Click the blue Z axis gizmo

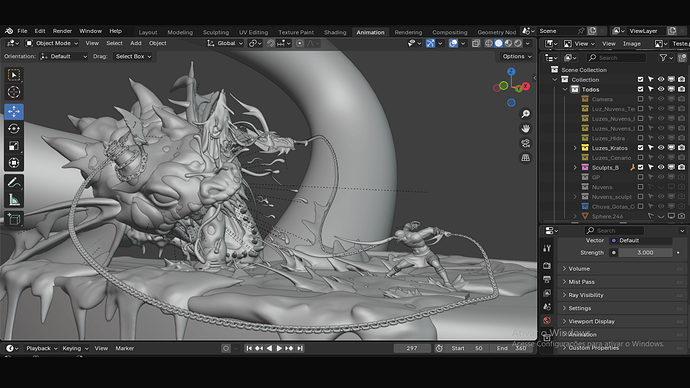click(511, 71)
